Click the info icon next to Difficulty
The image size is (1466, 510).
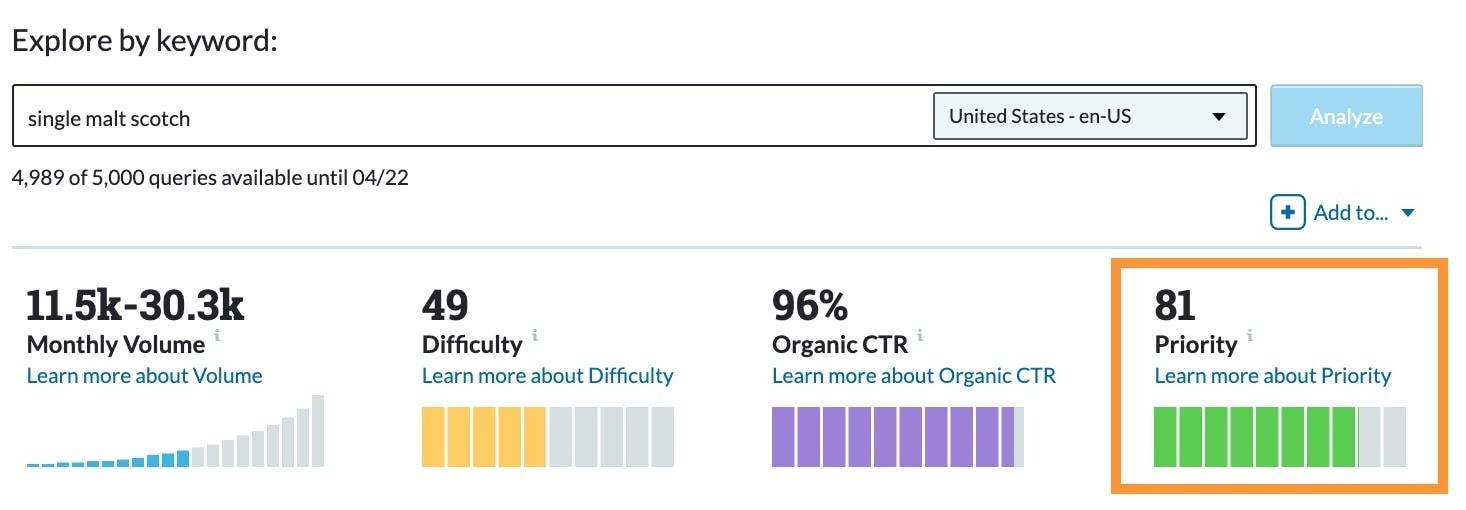point(535,336)
